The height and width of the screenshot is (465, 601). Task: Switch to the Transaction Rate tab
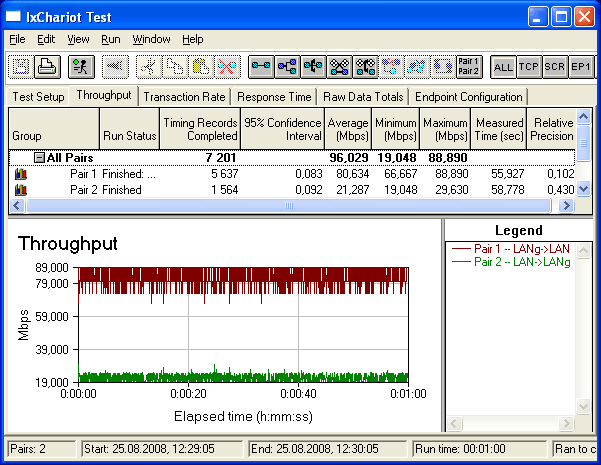(184, 97)
